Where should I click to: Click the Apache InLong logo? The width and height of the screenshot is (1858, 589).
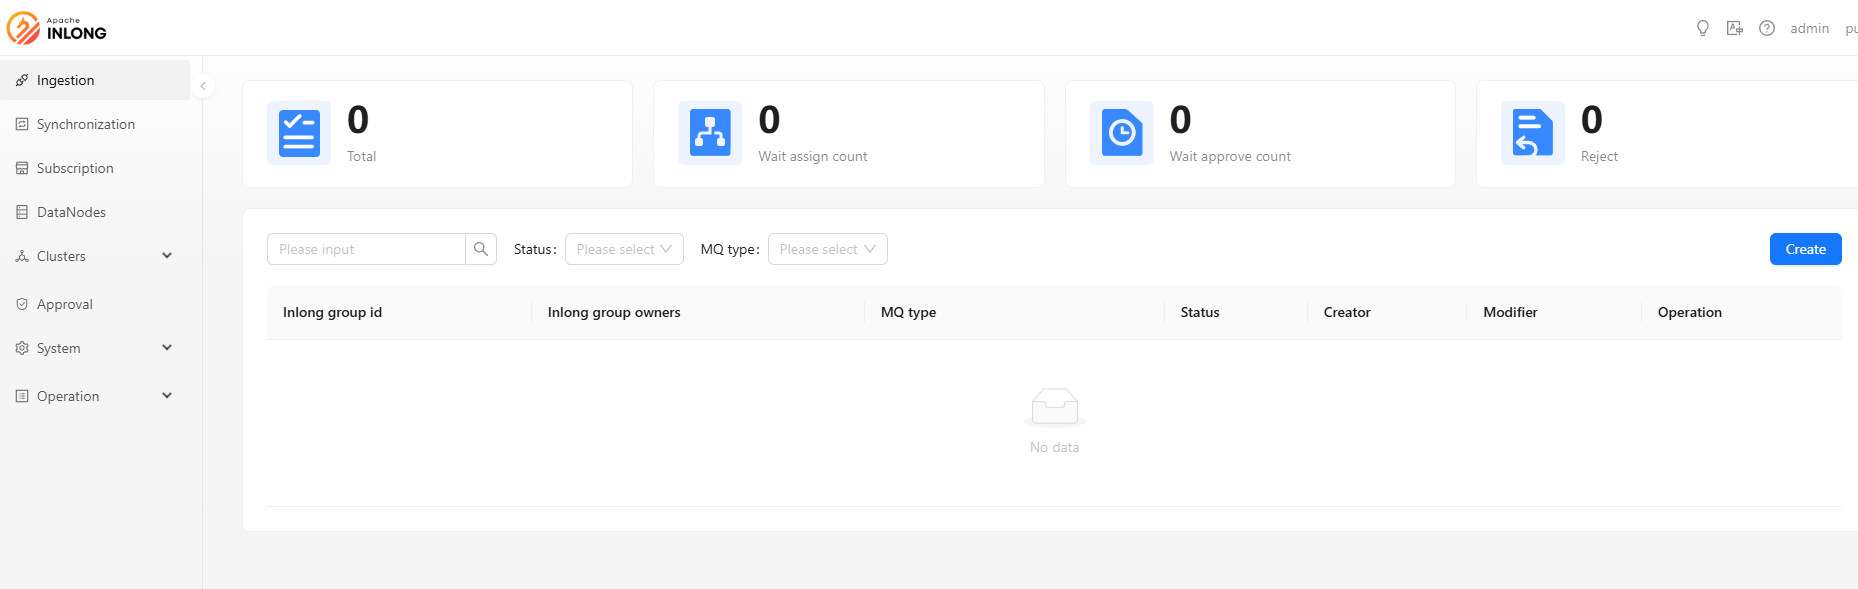[57, 28]
